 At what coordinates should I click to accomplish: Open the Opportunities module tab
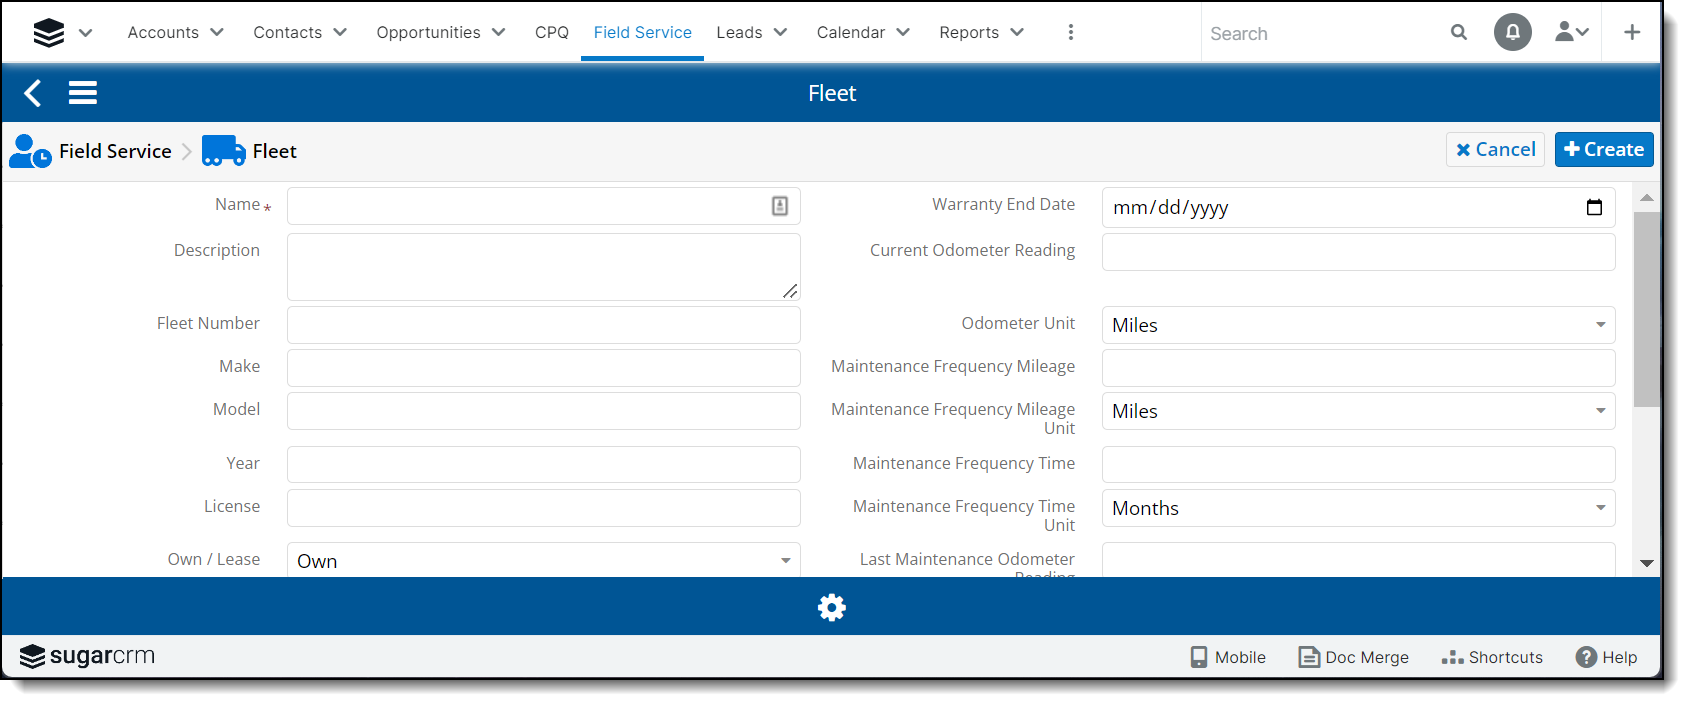point(428,32)
